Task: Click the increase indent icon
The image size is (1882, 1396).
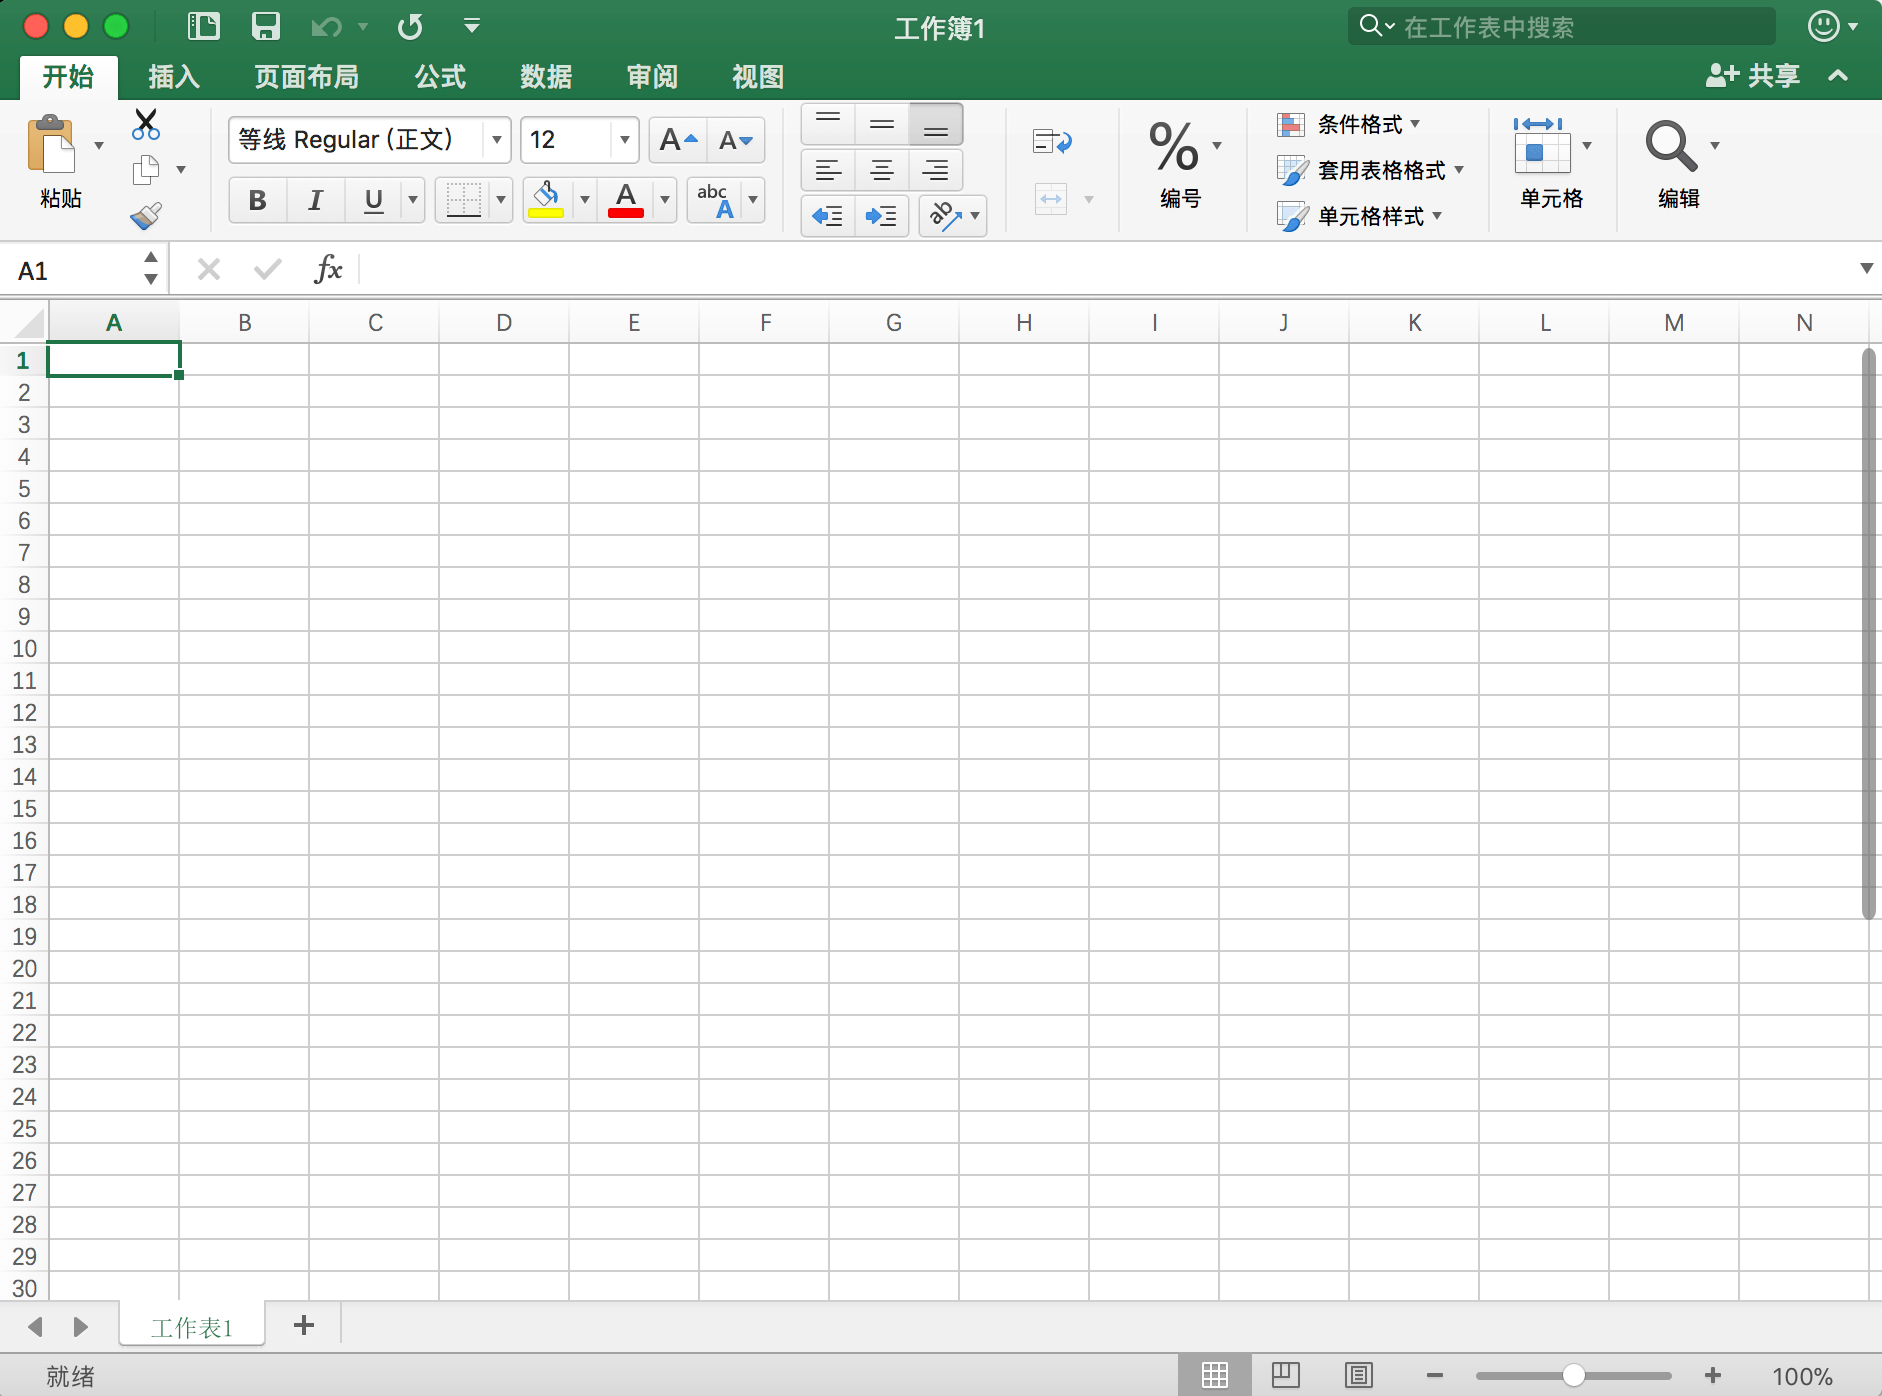Action: pyautogui.click(x=881, y=216)
